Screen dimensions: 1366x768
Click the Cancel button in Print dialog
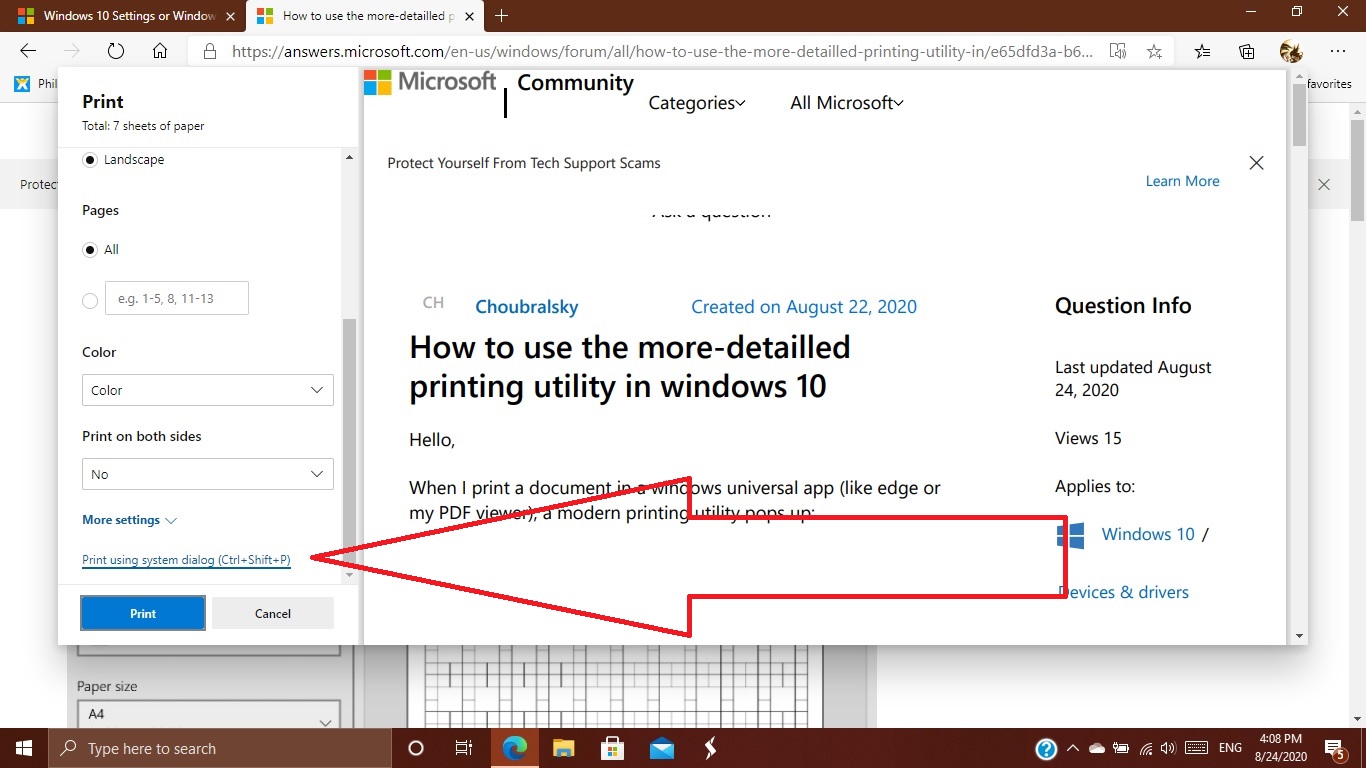coord(273,614)
